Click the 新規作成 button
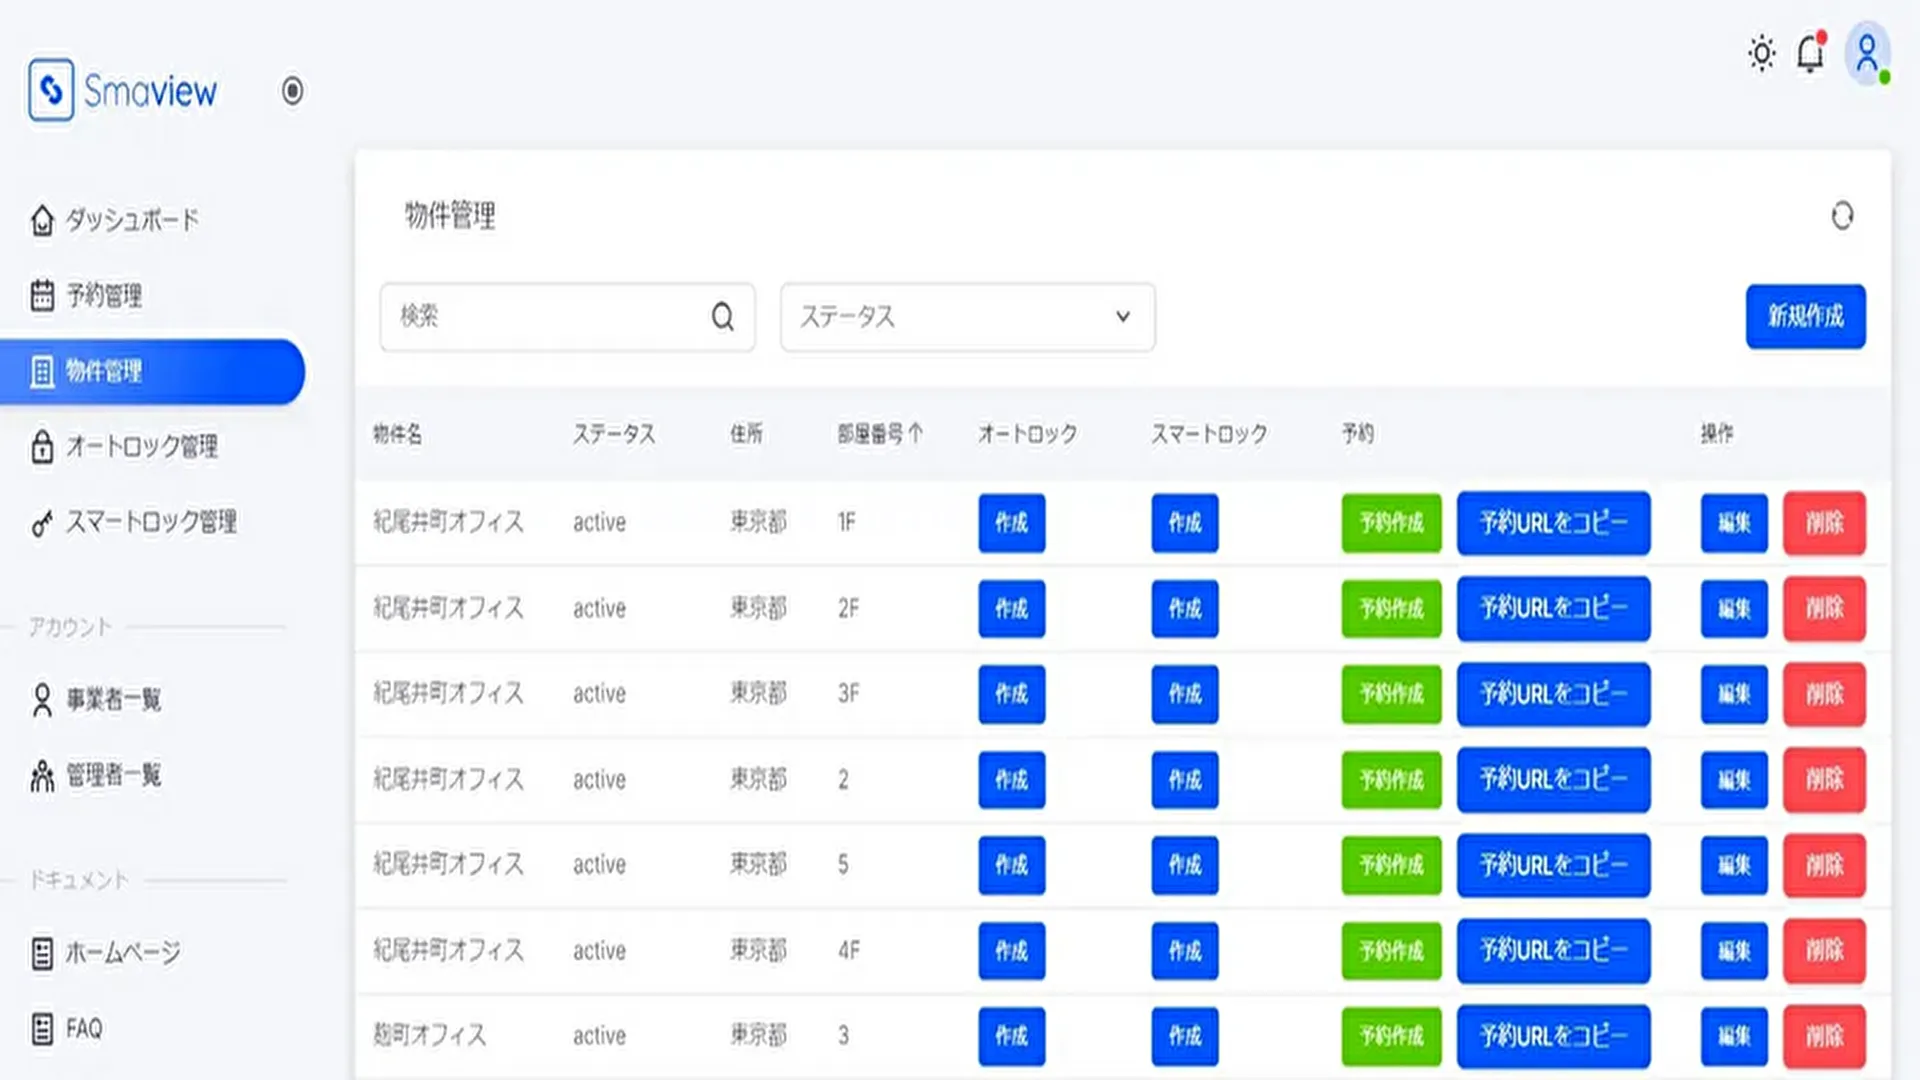Screen dimensions: 1920x1080 1805,316
